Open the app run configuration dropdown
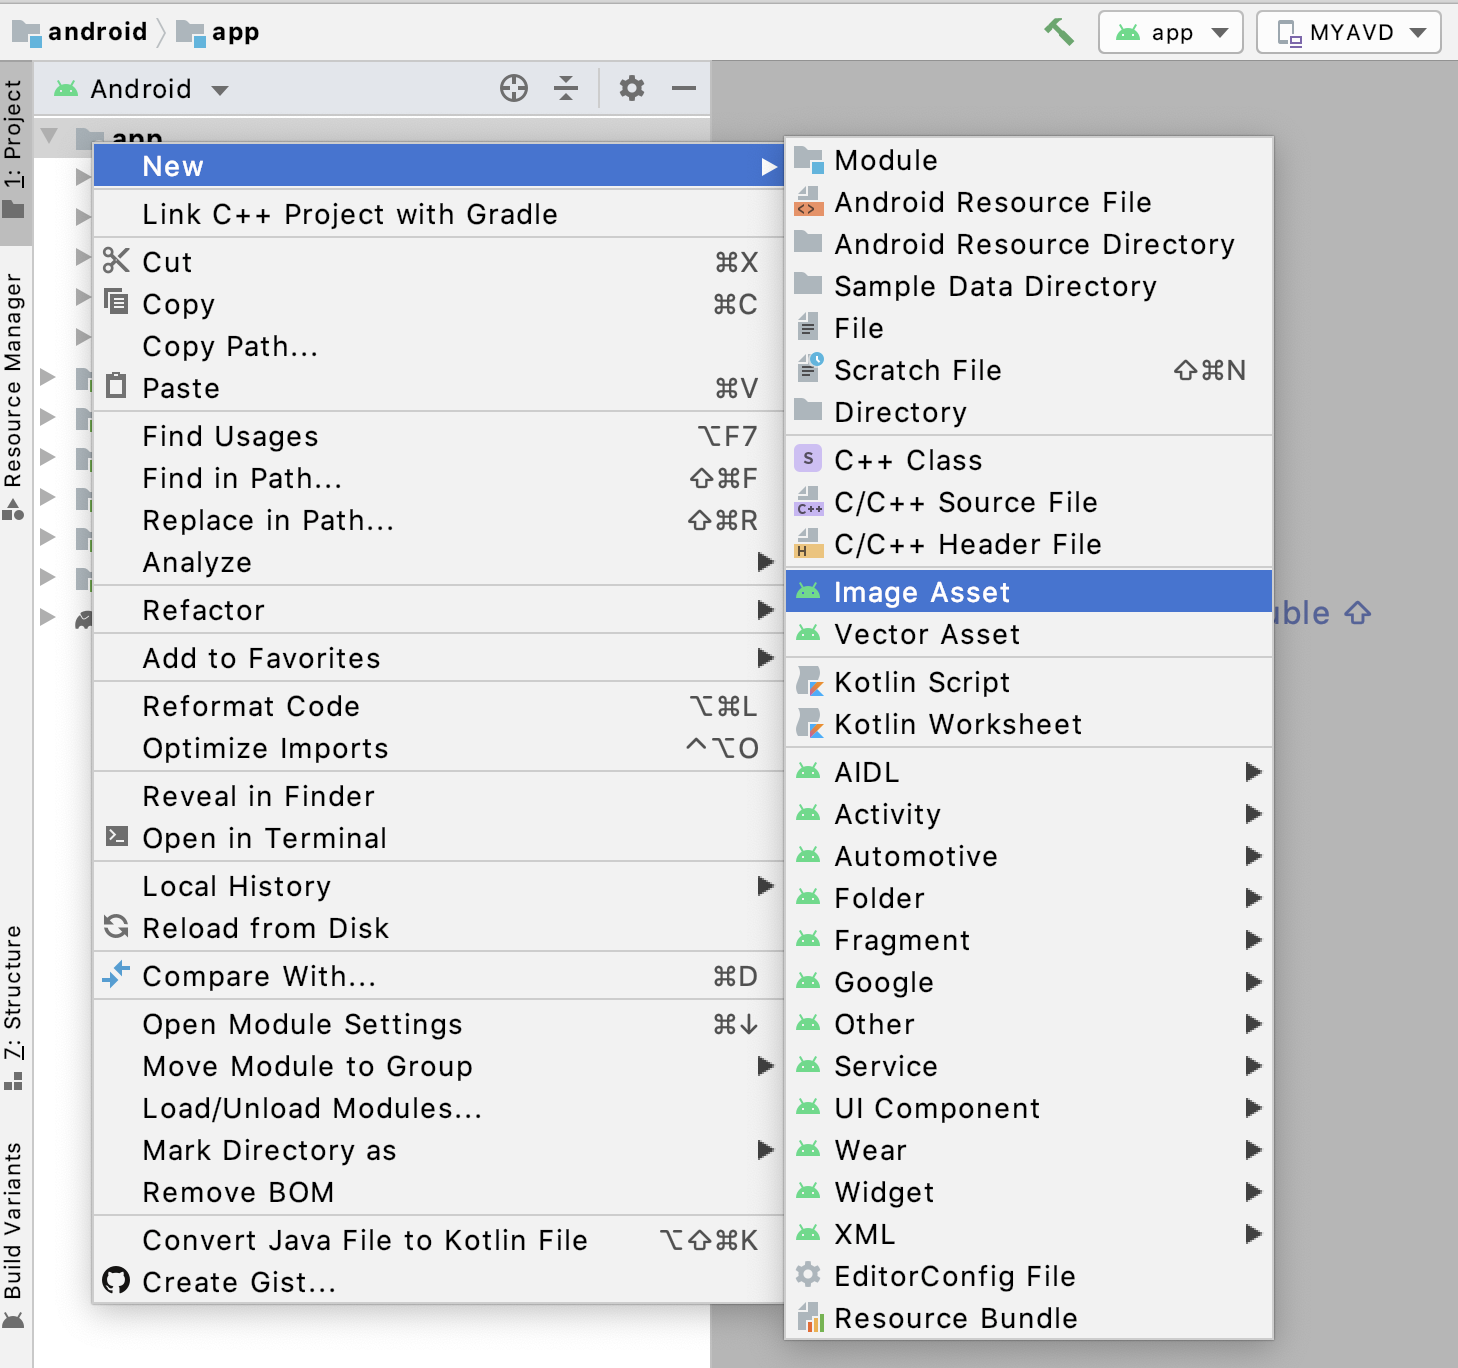 [x=1171, y=32]
